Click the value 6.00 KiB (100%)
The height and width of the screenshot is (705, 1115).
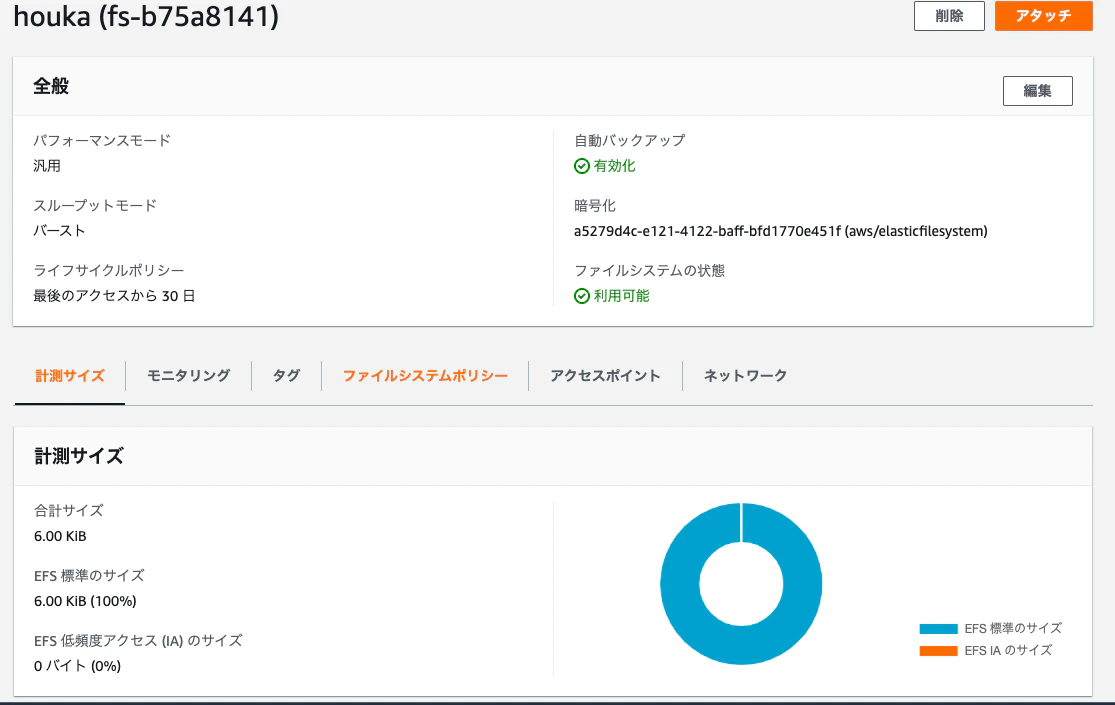pos(85,601)
